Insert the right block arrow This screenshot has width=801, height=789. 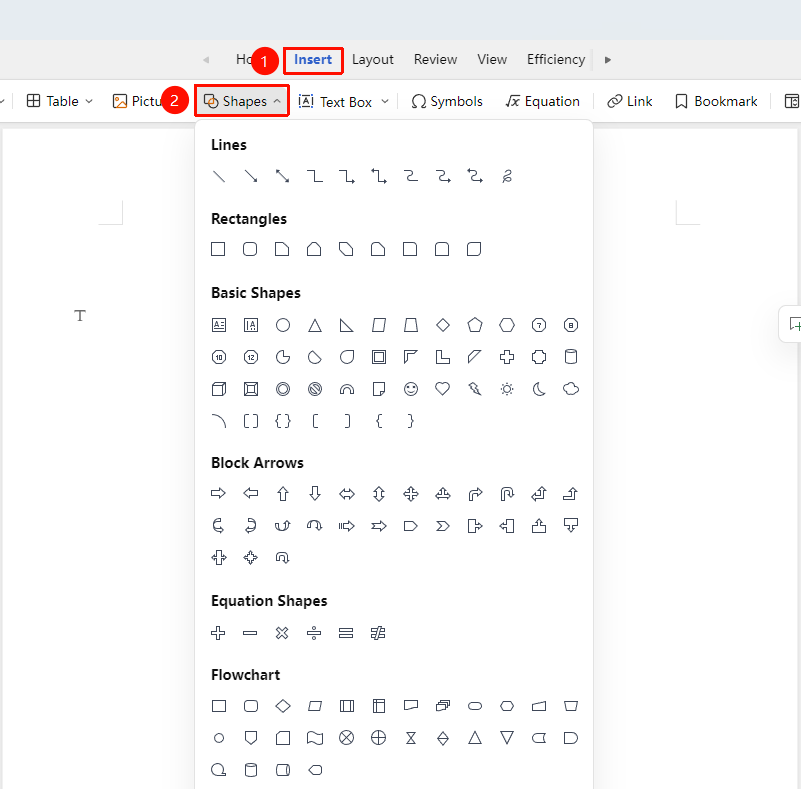pos(219,493)
